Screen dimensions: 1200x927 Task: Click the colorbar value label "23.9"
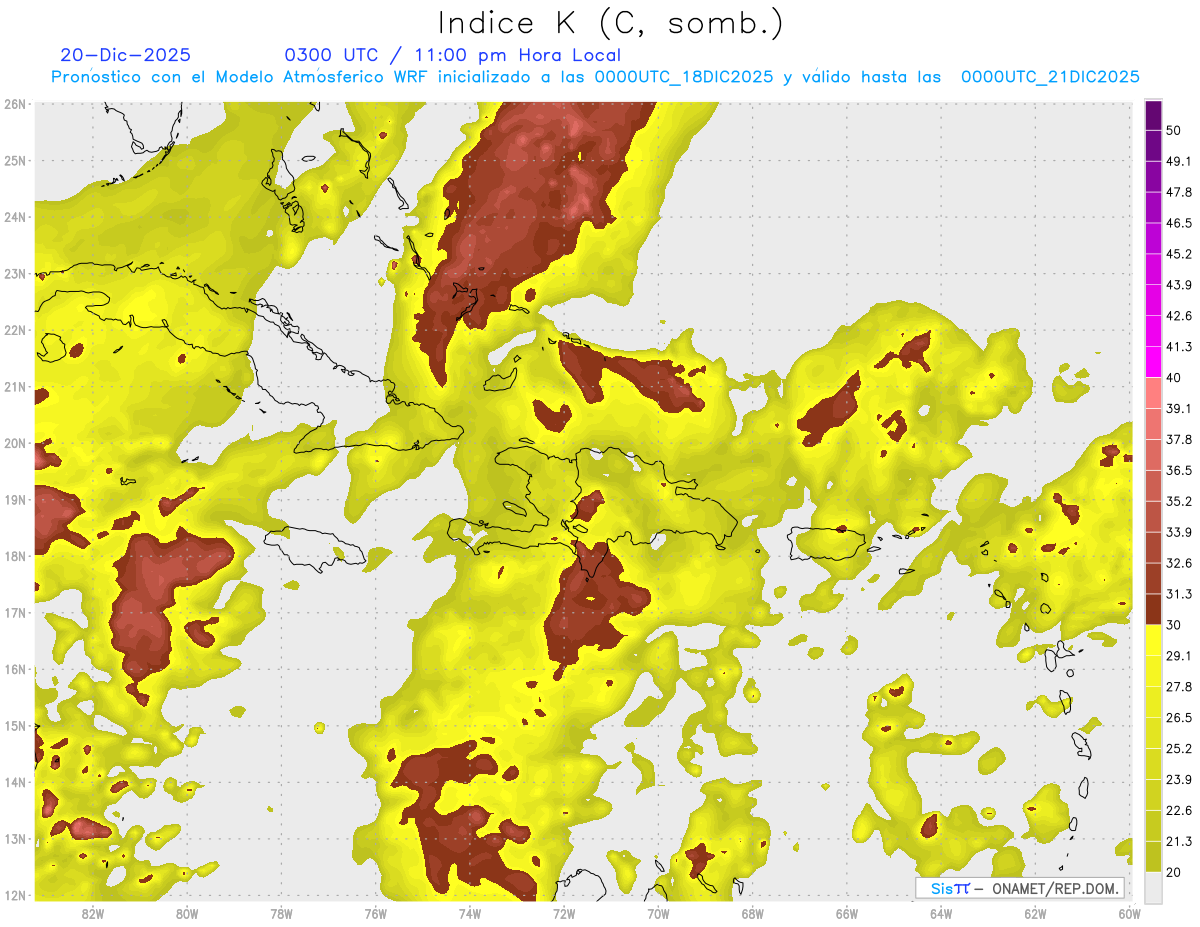(1179, 780)
